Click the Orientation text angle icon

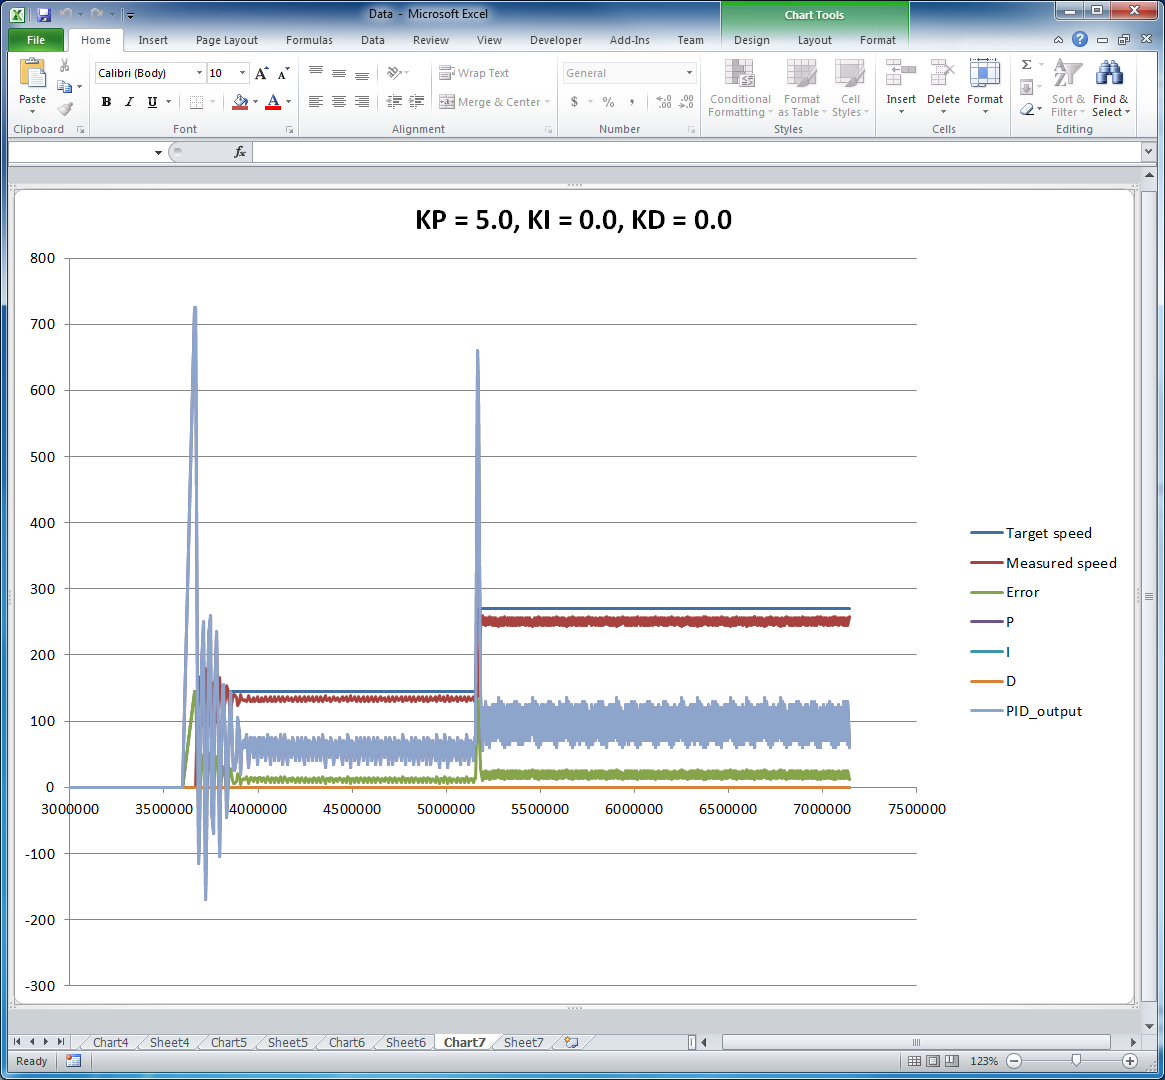point(395,72)
